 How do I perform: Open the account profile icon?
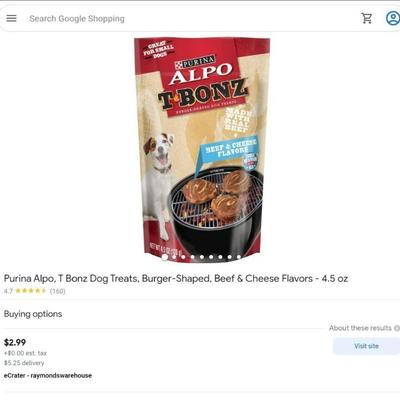pyautogui.click(x=393, y=18)
